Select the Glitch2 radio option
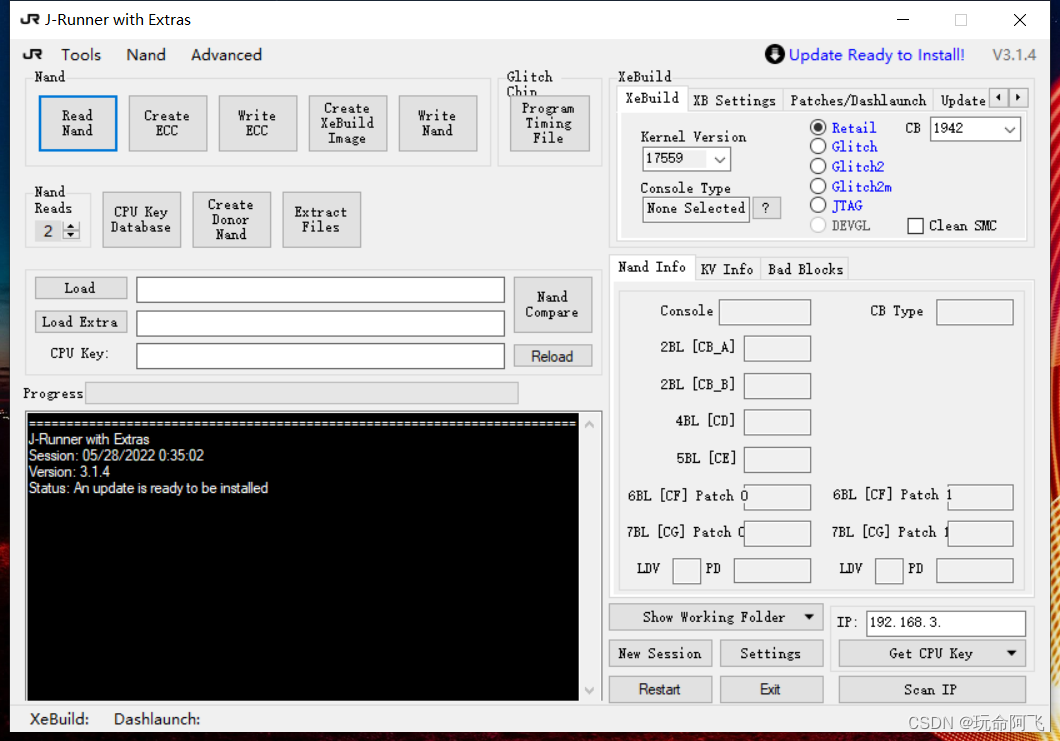The height and width of the screenshot is (741, 1060). 818,166
